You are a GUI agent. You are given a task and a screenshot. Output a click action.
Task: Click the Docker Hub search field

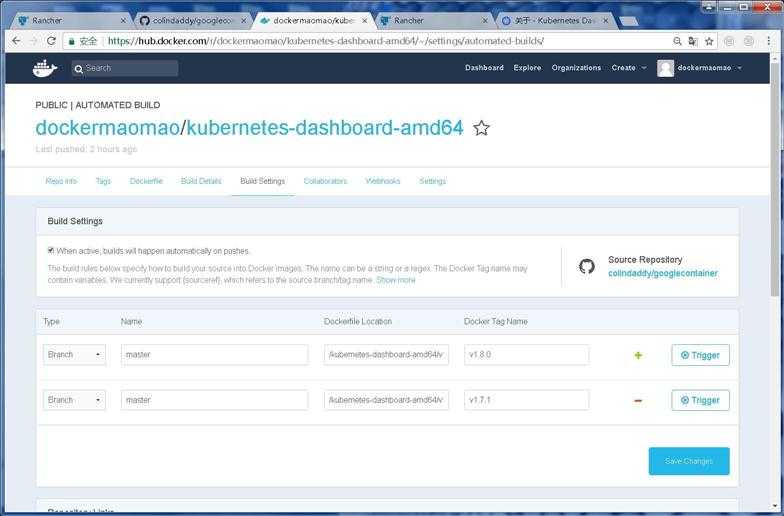(125, 68)
